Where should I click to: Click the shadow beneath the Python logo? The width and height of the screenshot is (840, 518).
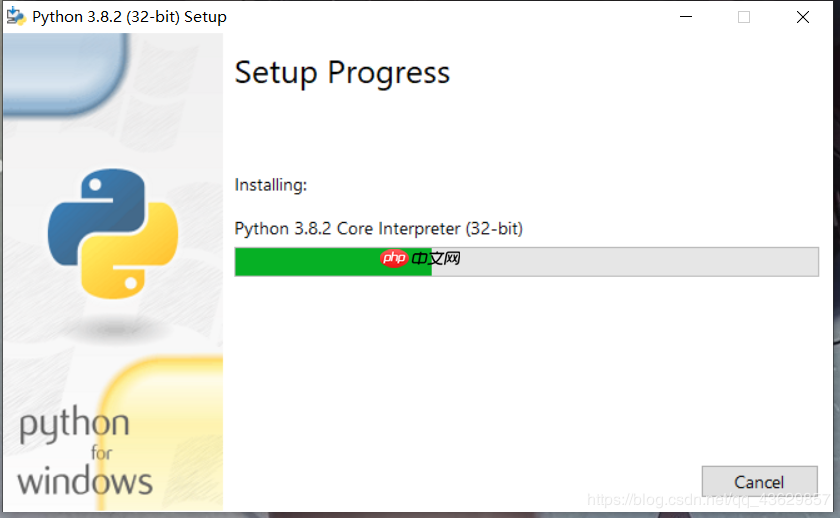click(113, 327)
